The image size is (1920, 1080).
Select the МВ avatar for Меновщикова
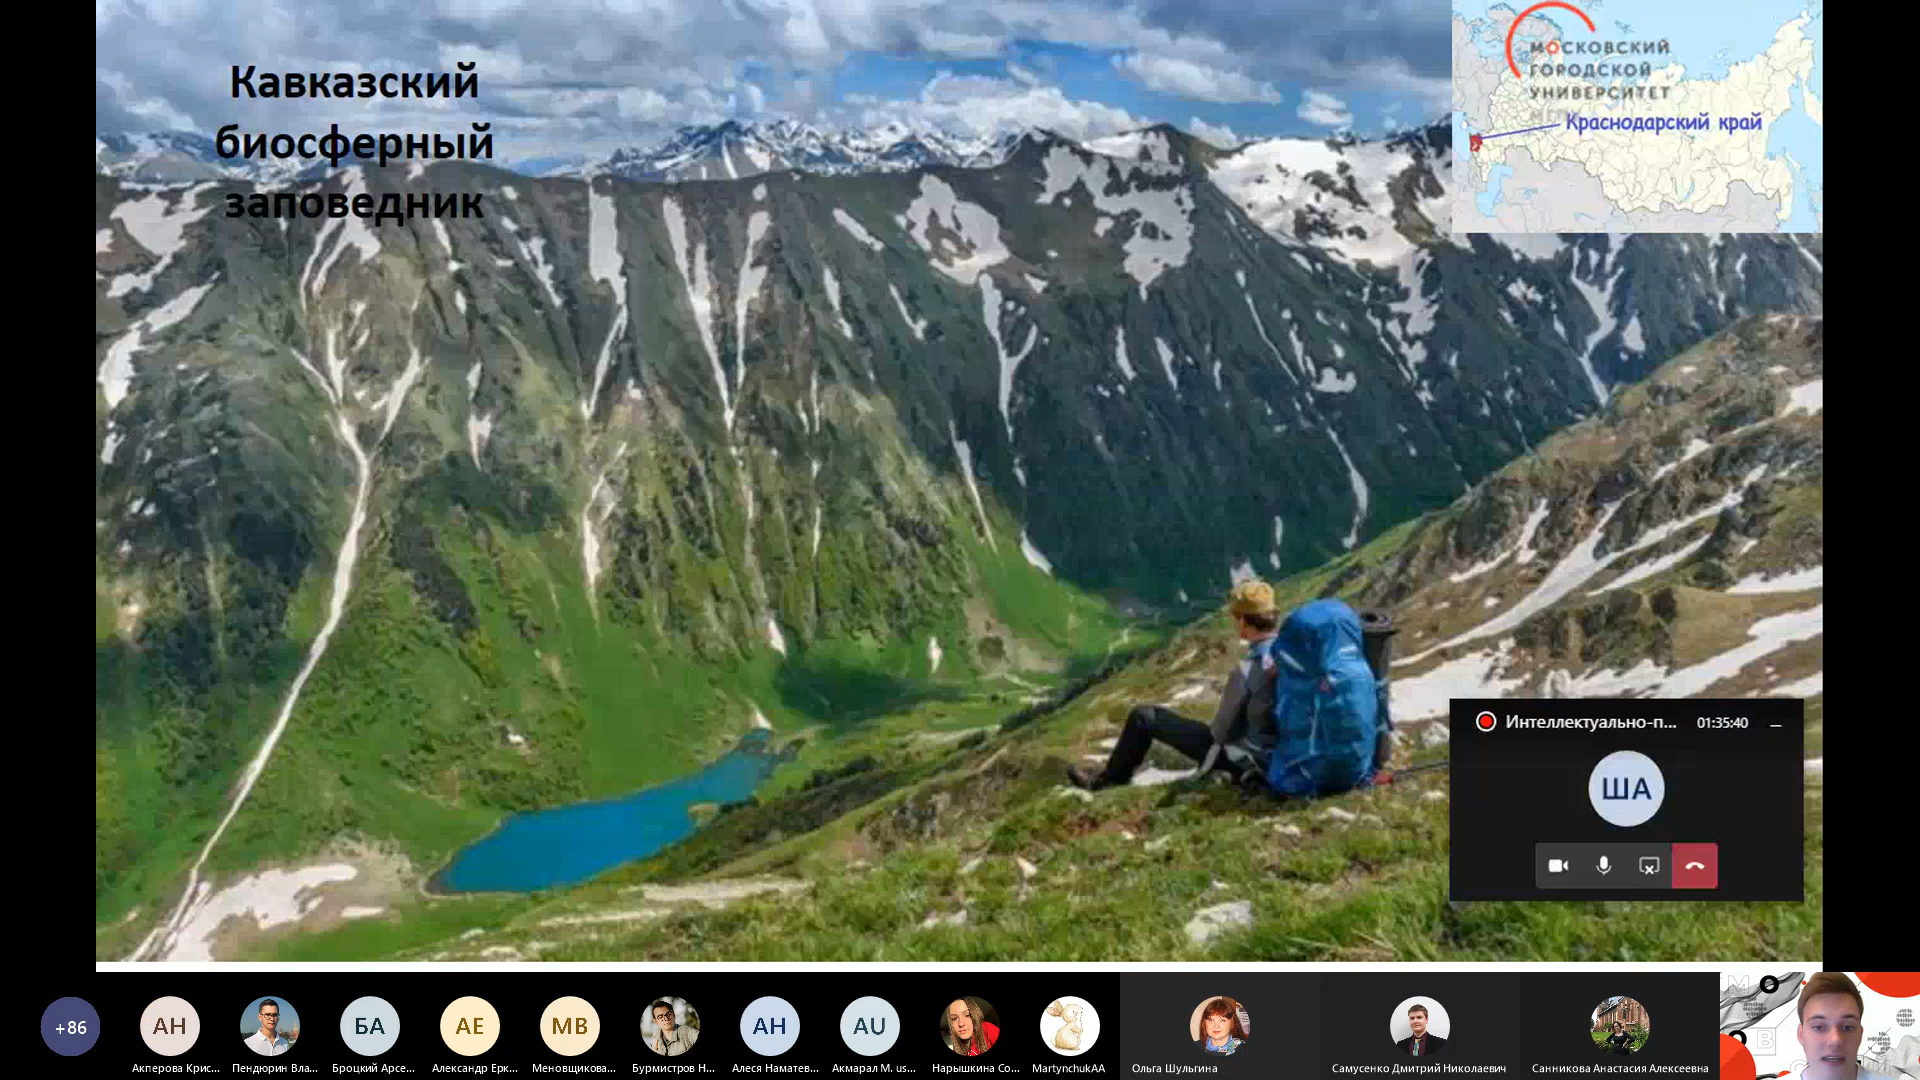click(x=570, y=1026)
